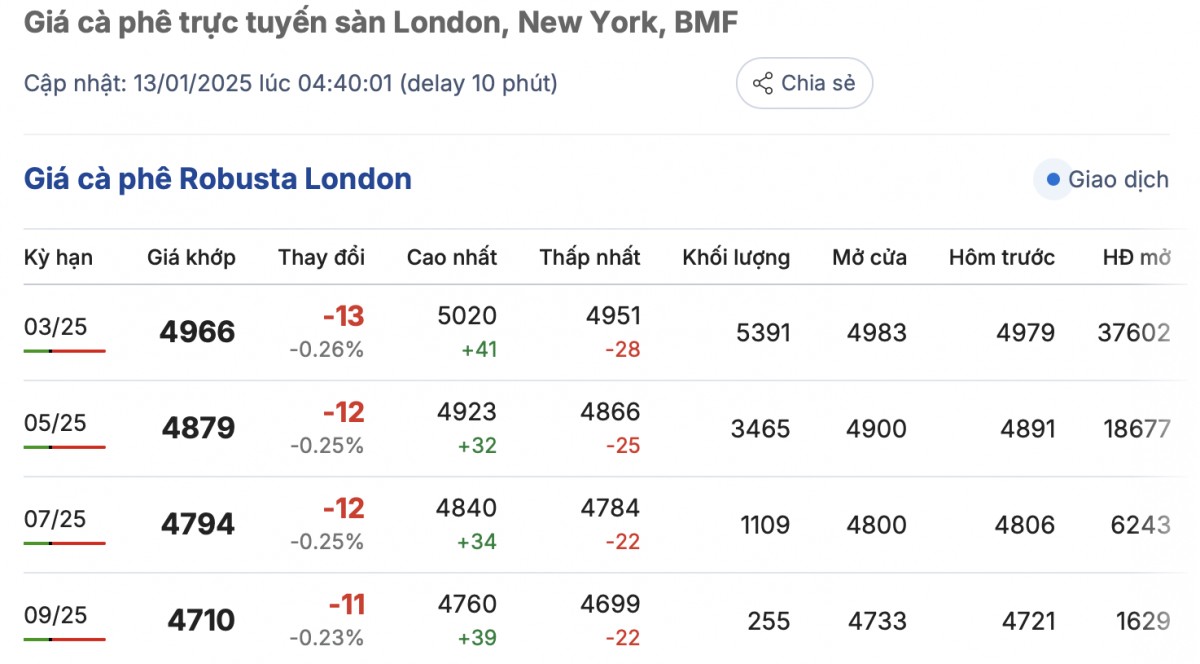This screenshot has height=664, width=1200.
Task: Open the Giá cà phê Robusta London heading
Action: (218, 179)
